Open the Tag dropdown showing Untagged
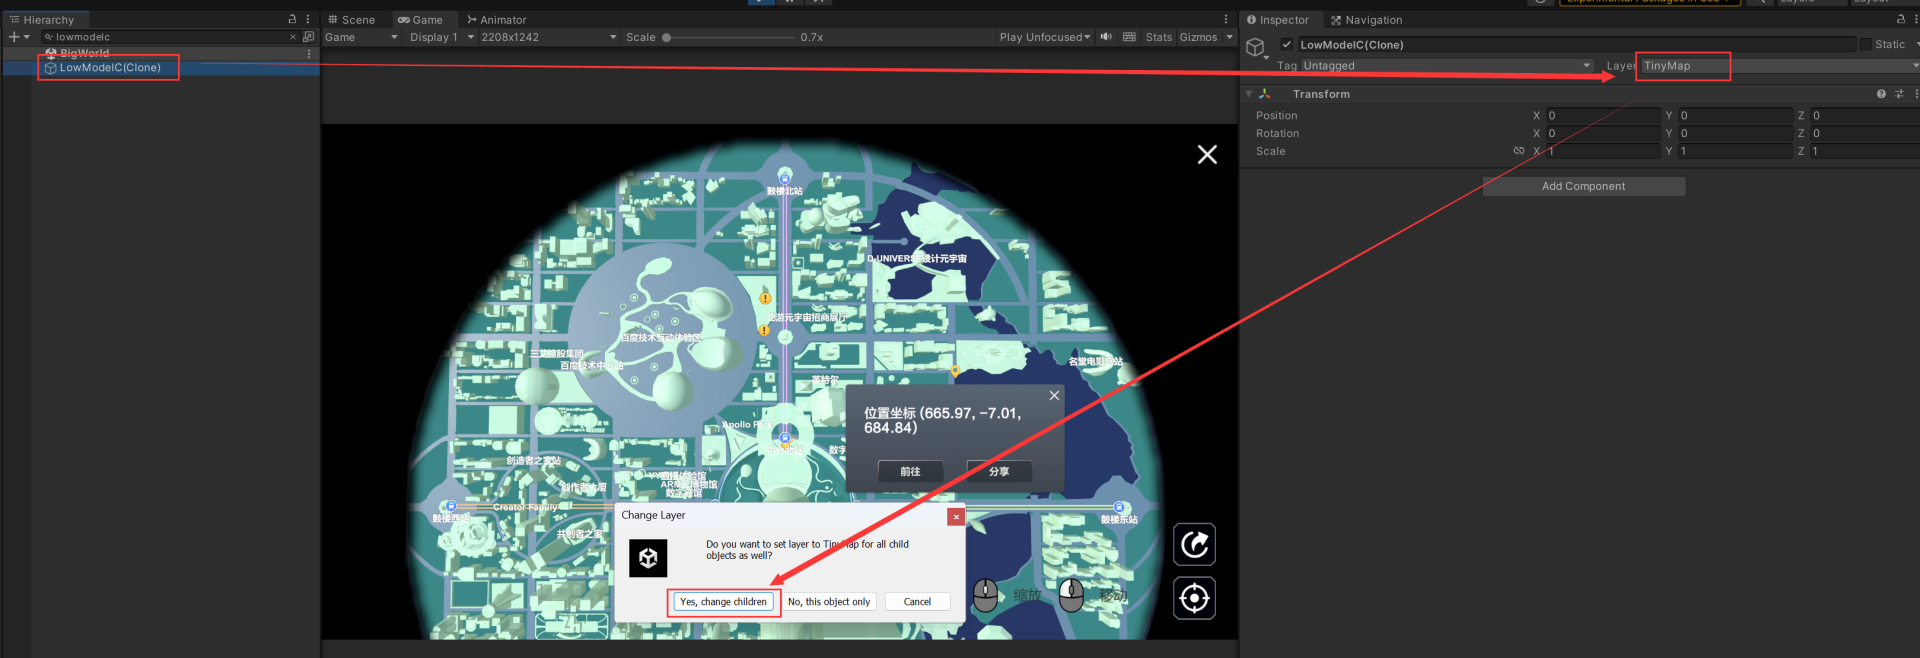 point(1445,66)
